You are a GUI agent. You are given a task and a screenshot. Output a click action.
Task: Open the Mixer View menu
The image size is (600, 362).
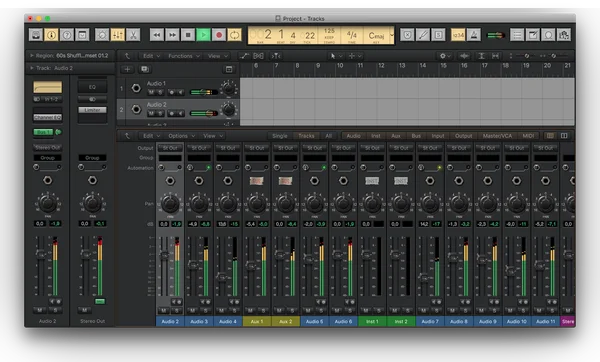pos(212,136)
